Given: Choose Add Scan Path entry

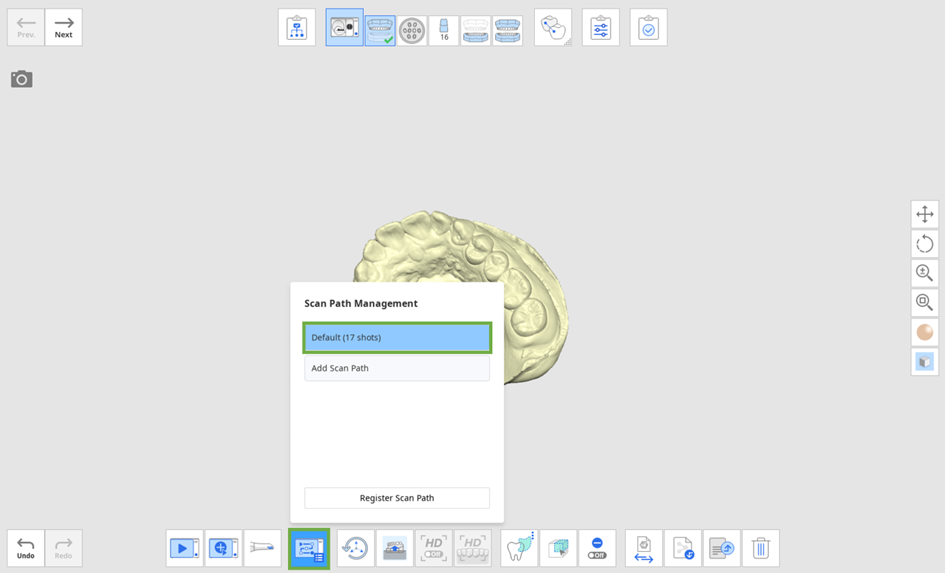Looking at the screenshot, I should pos(397,368).
